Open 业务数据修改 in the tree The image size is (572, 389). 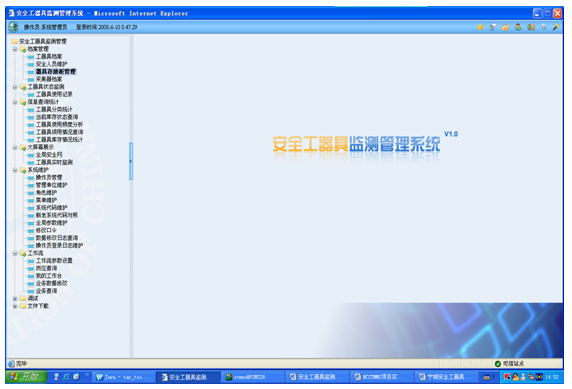point(51,284)
